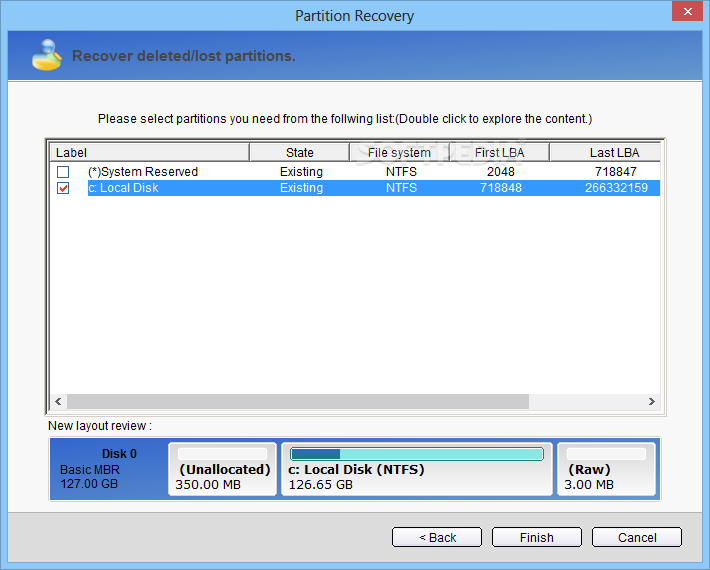Click the horizontal scrollbar right arrow
710x570 pixels.
[652, 401]
